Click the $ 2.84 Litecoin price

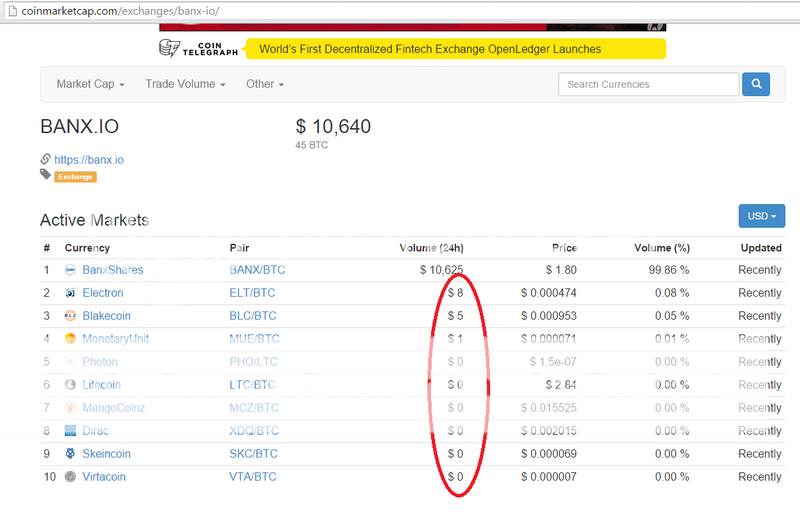561,385
